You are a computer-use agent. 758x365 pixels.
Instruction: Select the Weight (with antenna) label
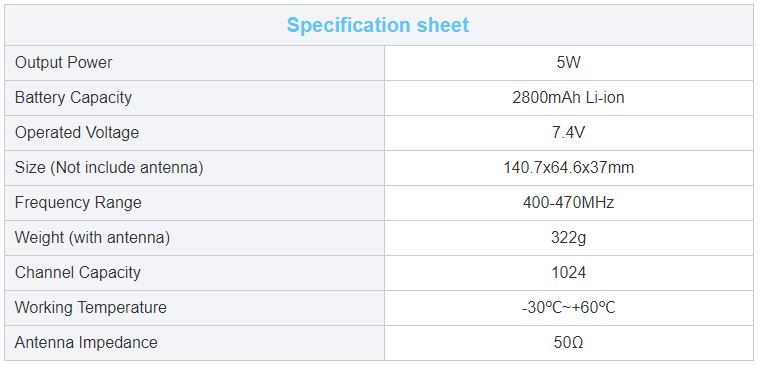(92, 238)
